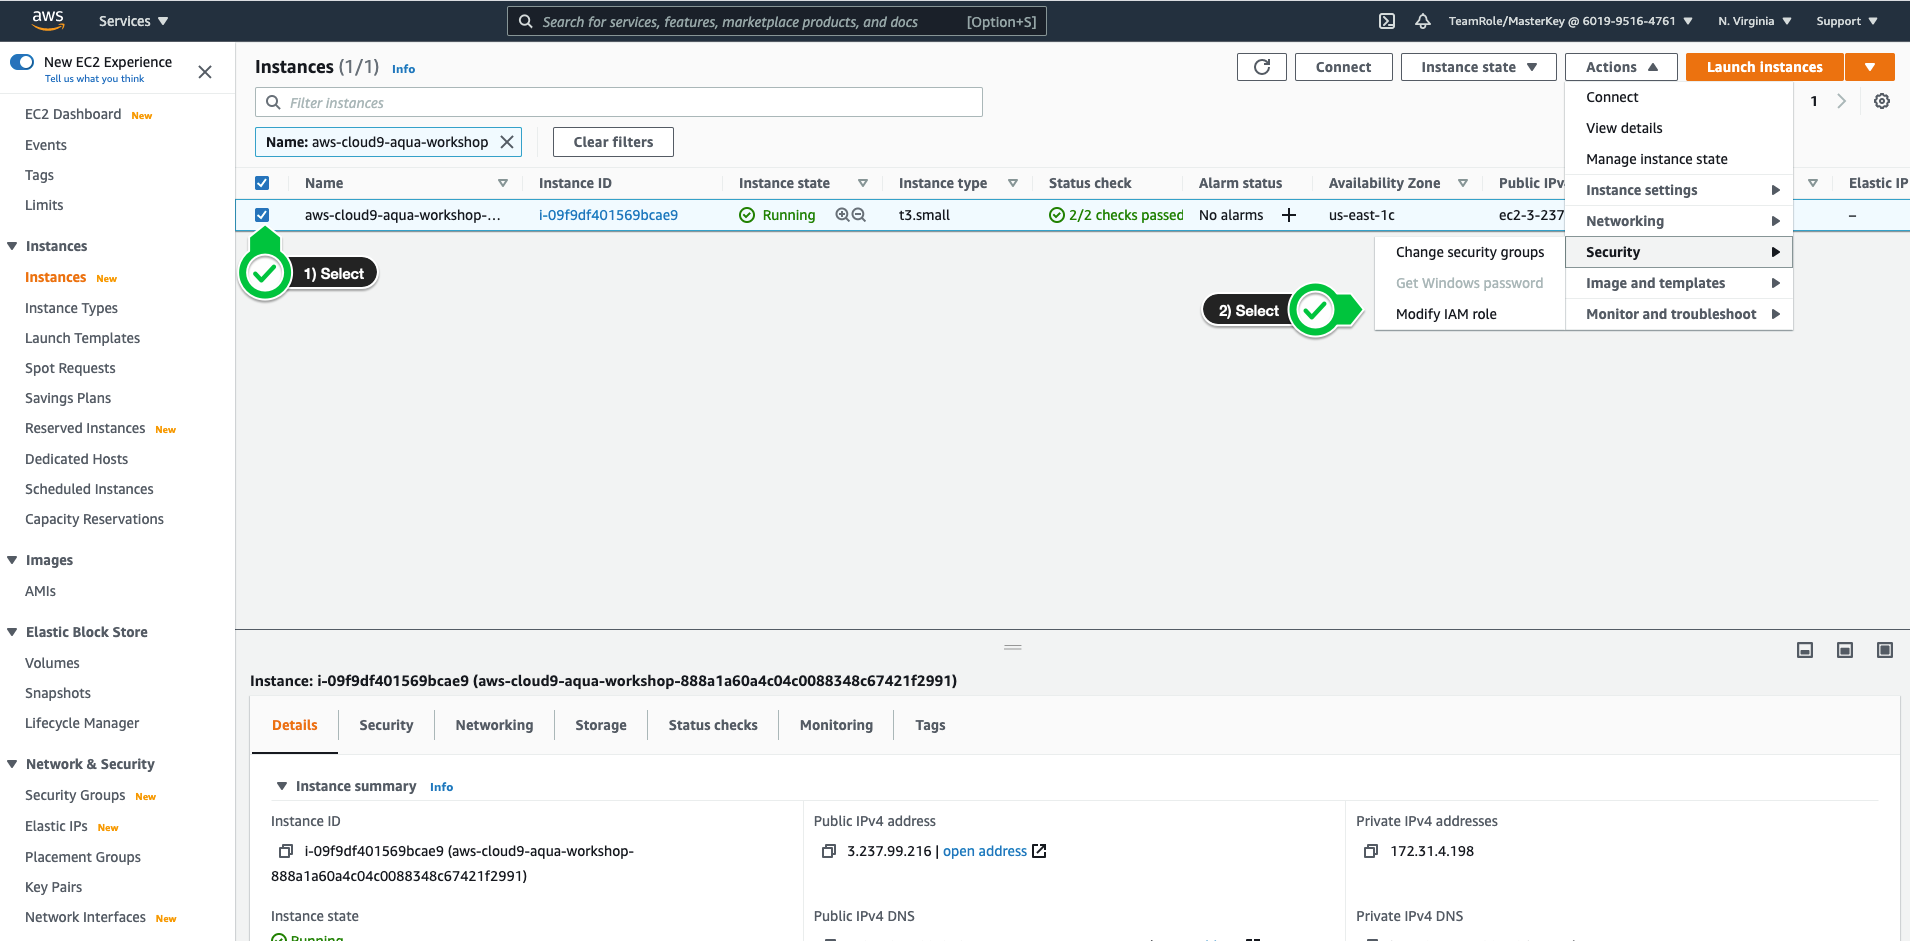Remove the aws-cloud9-aqua-workshop name filter
Screen dimensions: 1910x941
pyautogui.click(x=507, y=142)
